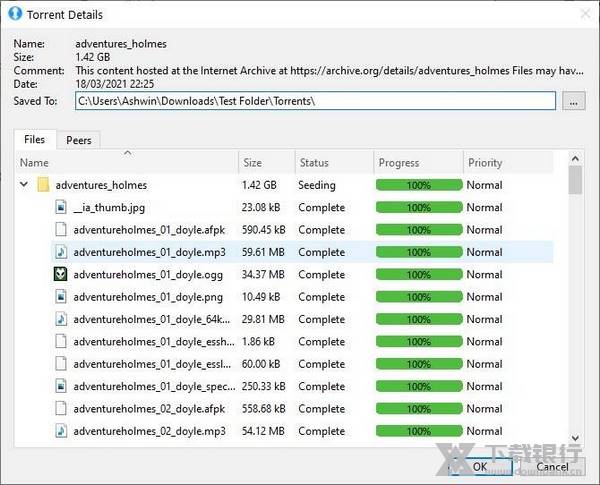
Task: Click the file list vertical scrollbar
Action: tap(575, 300)
